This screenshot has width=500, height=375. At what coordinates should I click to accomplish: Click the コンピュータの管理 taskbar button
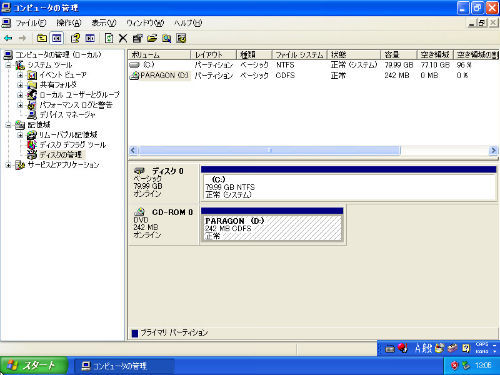coord(124,366)
